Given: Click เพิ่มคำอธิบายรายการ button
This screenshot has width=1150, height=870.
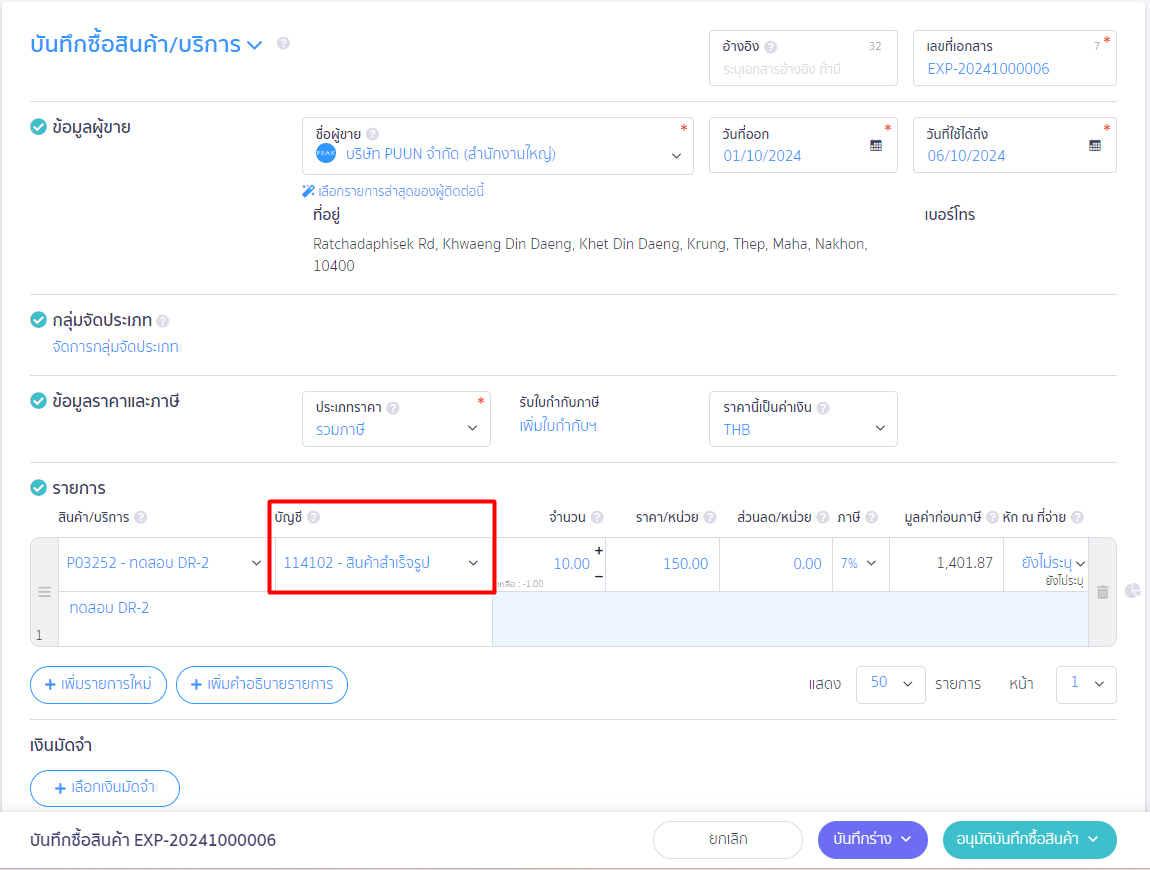Looking at the screenshot, I should [262, 684].
